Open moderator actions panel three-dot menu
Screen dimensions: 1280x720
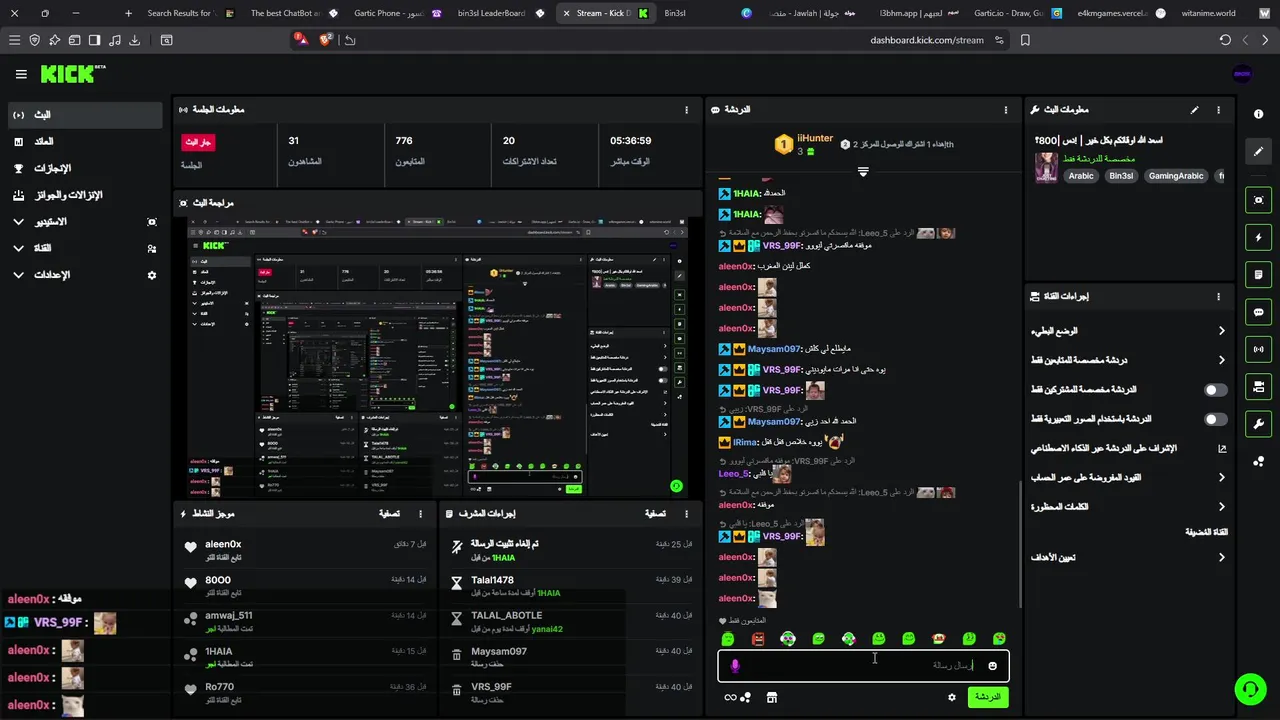pos(686,514)
